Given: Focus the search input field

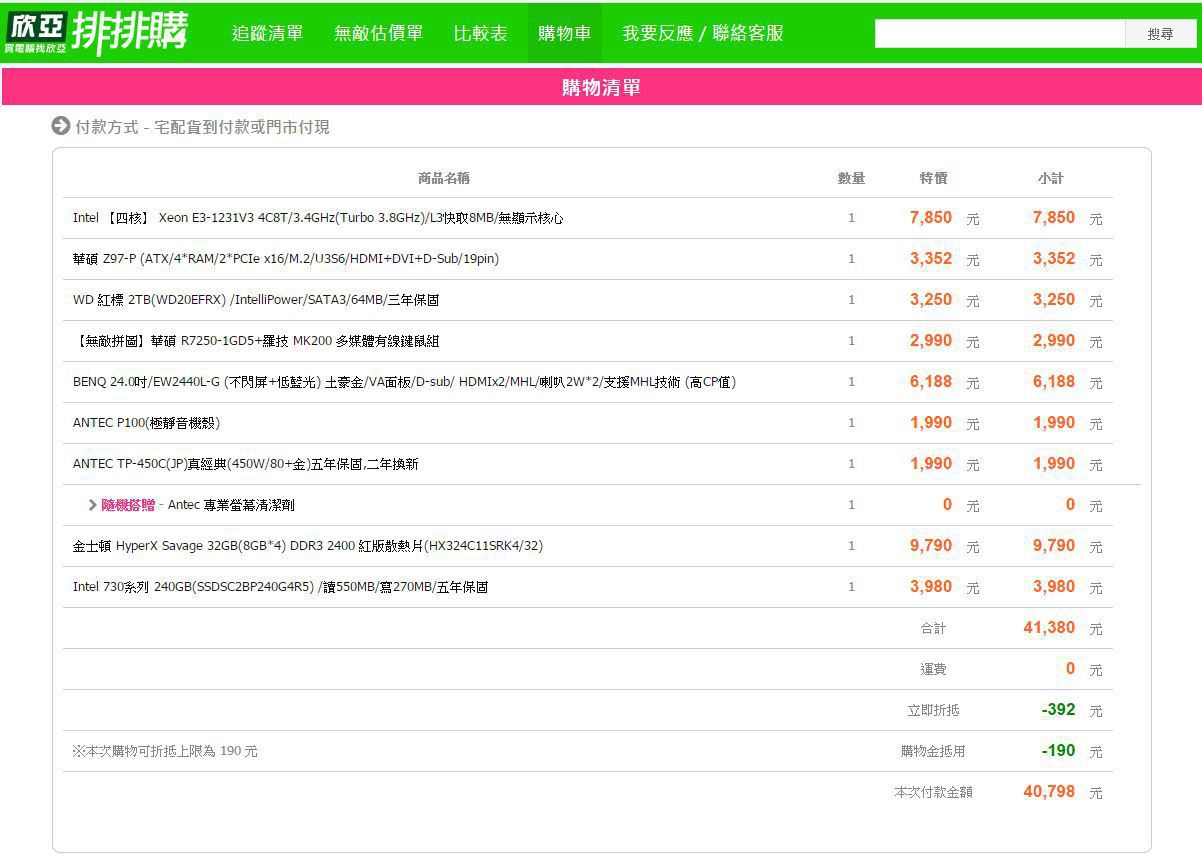Looking at the screenshot, I should coord(1000,33).
